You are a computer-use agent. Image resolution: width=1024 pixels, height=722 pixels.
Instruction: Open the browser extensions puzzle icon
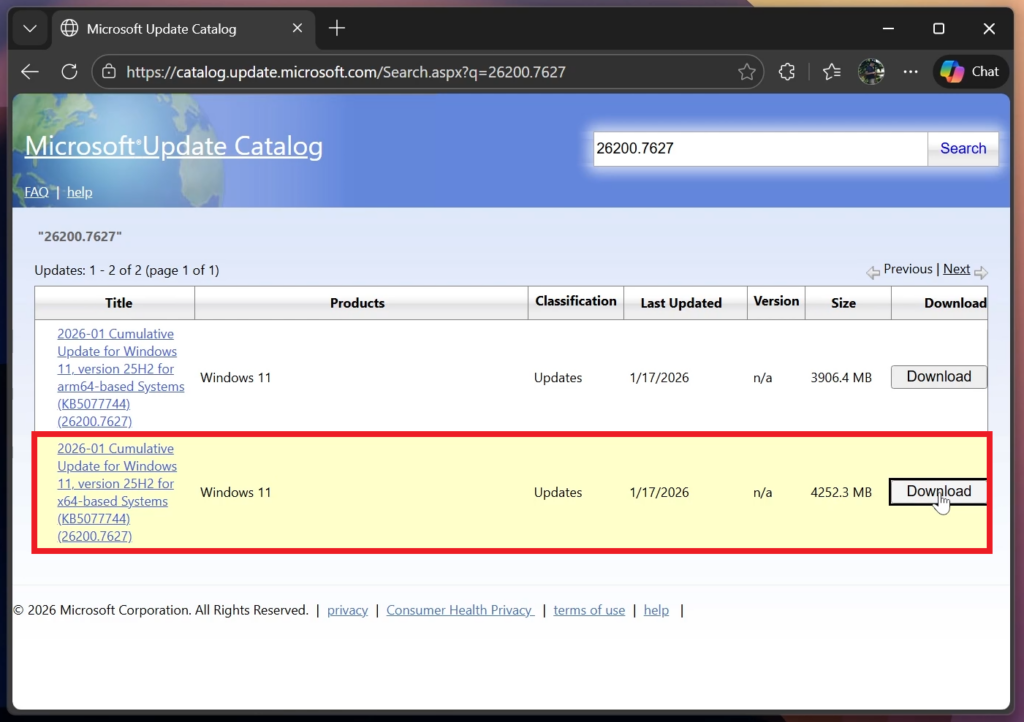787,72
